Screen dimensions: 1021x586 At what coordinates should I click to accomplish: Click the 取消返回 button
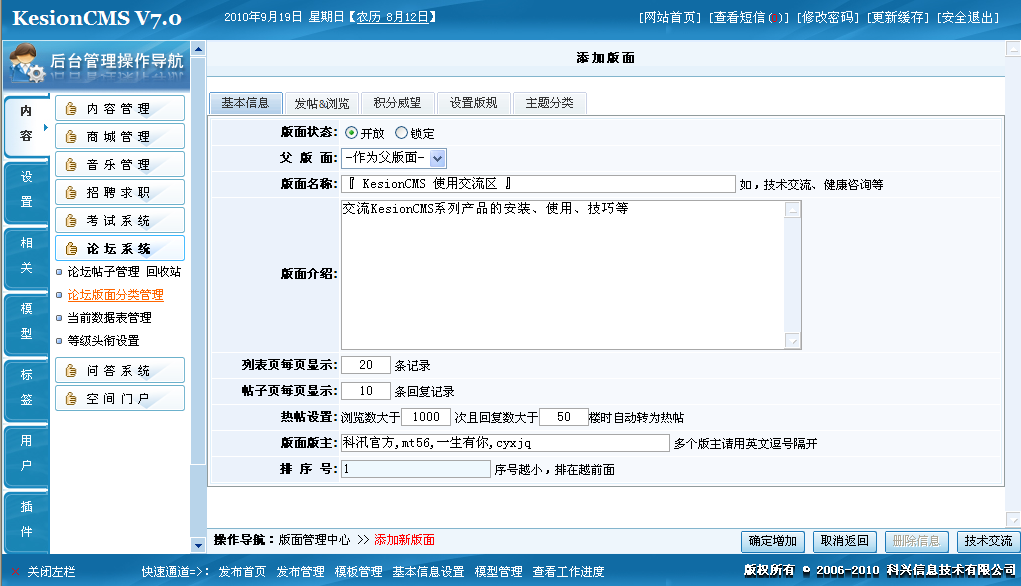[x=845, y=541]
